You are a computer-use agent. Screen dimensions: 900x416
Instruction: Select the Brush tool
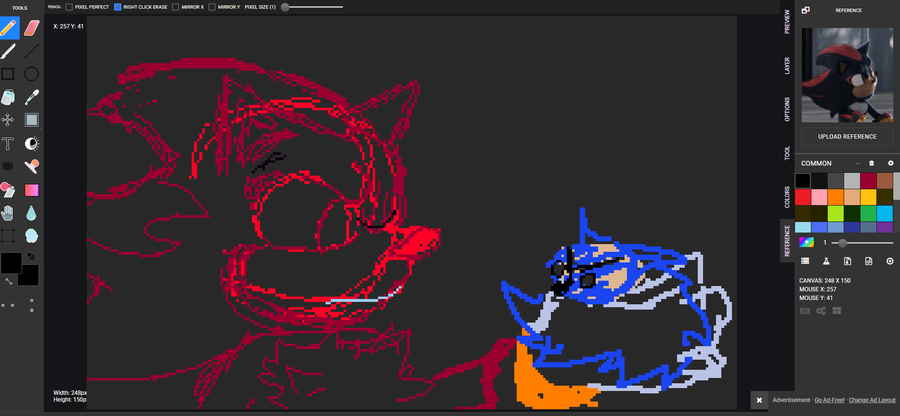pyautogui.click(x=8, y=51)
